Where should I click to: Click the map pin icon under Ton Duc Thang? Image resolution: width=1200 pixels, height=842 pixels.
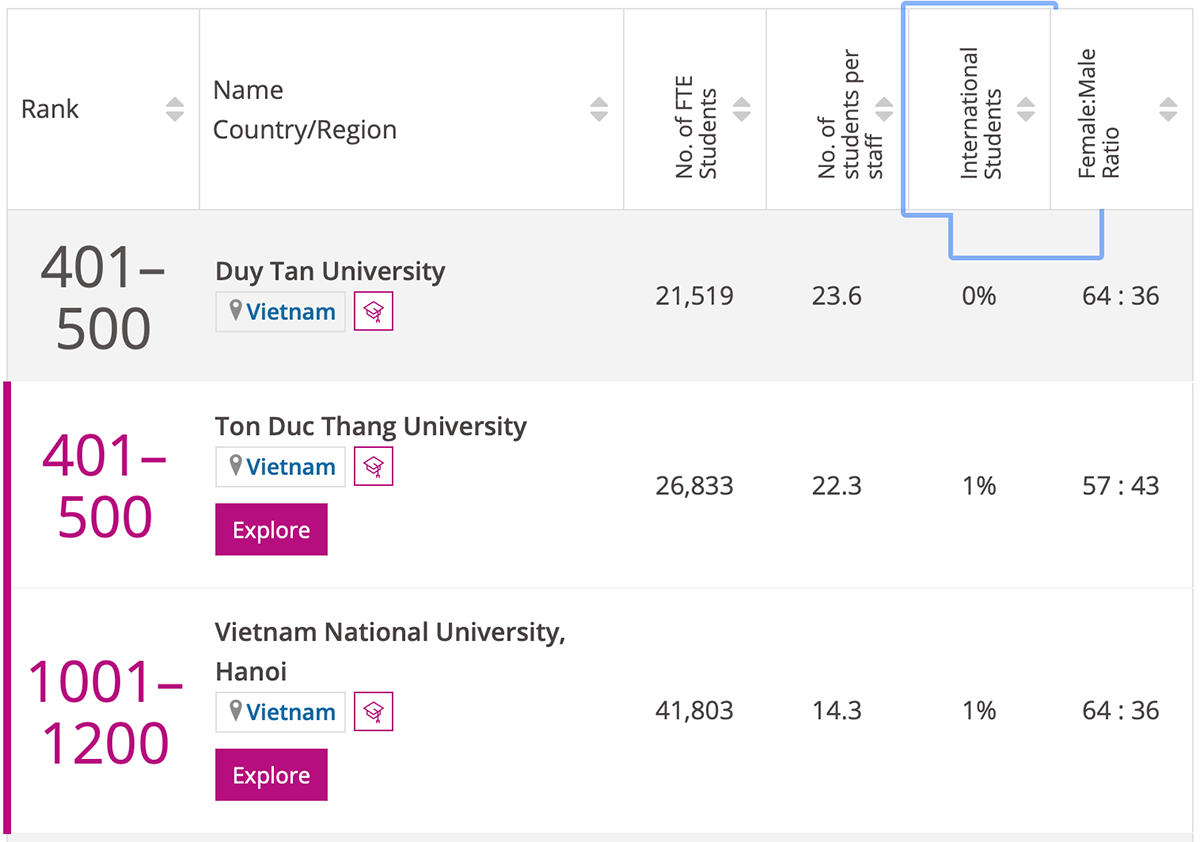click(x=236, y=466)
